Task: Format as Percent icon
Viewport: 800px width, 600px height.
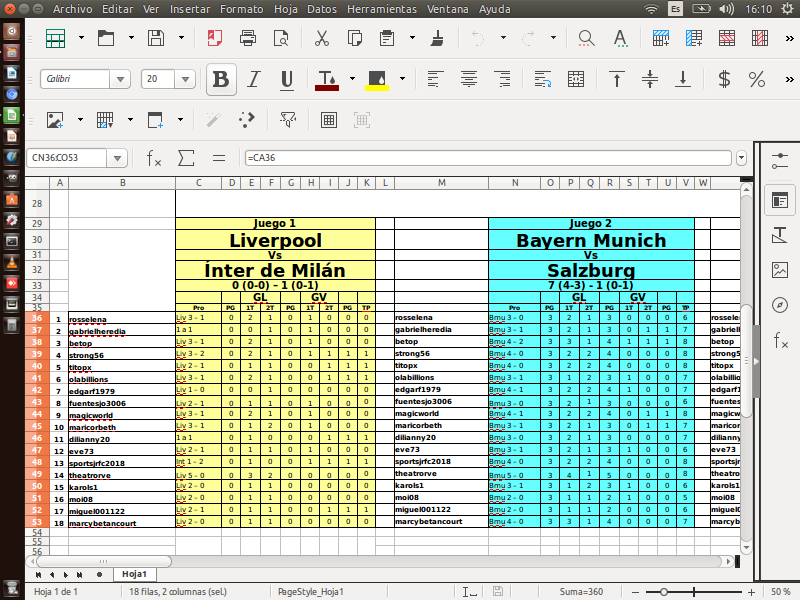Action: point(757,79)
